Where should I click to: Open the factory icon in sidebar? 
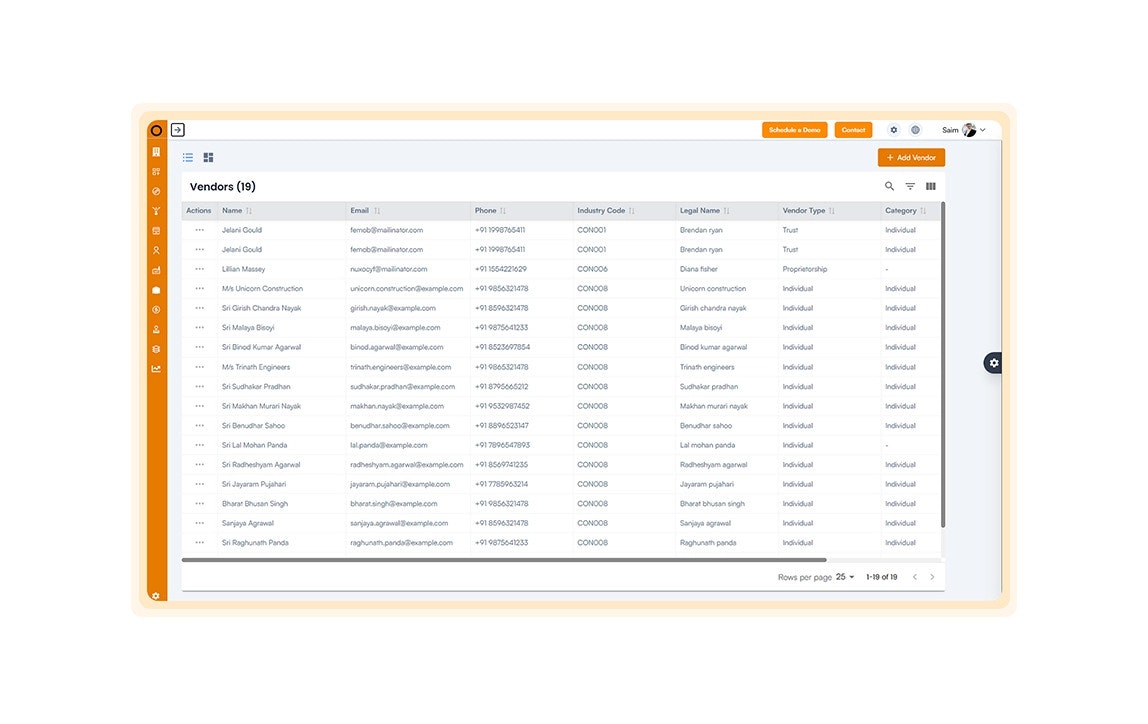[x=156, y=270]
